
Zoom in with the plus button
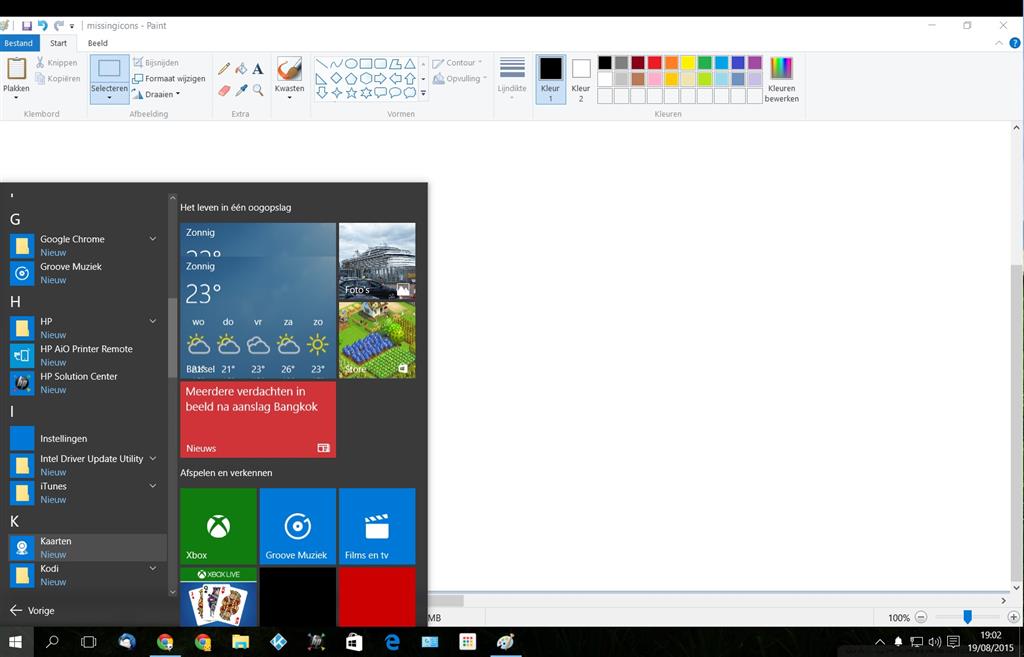click(x=1014, y=617)
